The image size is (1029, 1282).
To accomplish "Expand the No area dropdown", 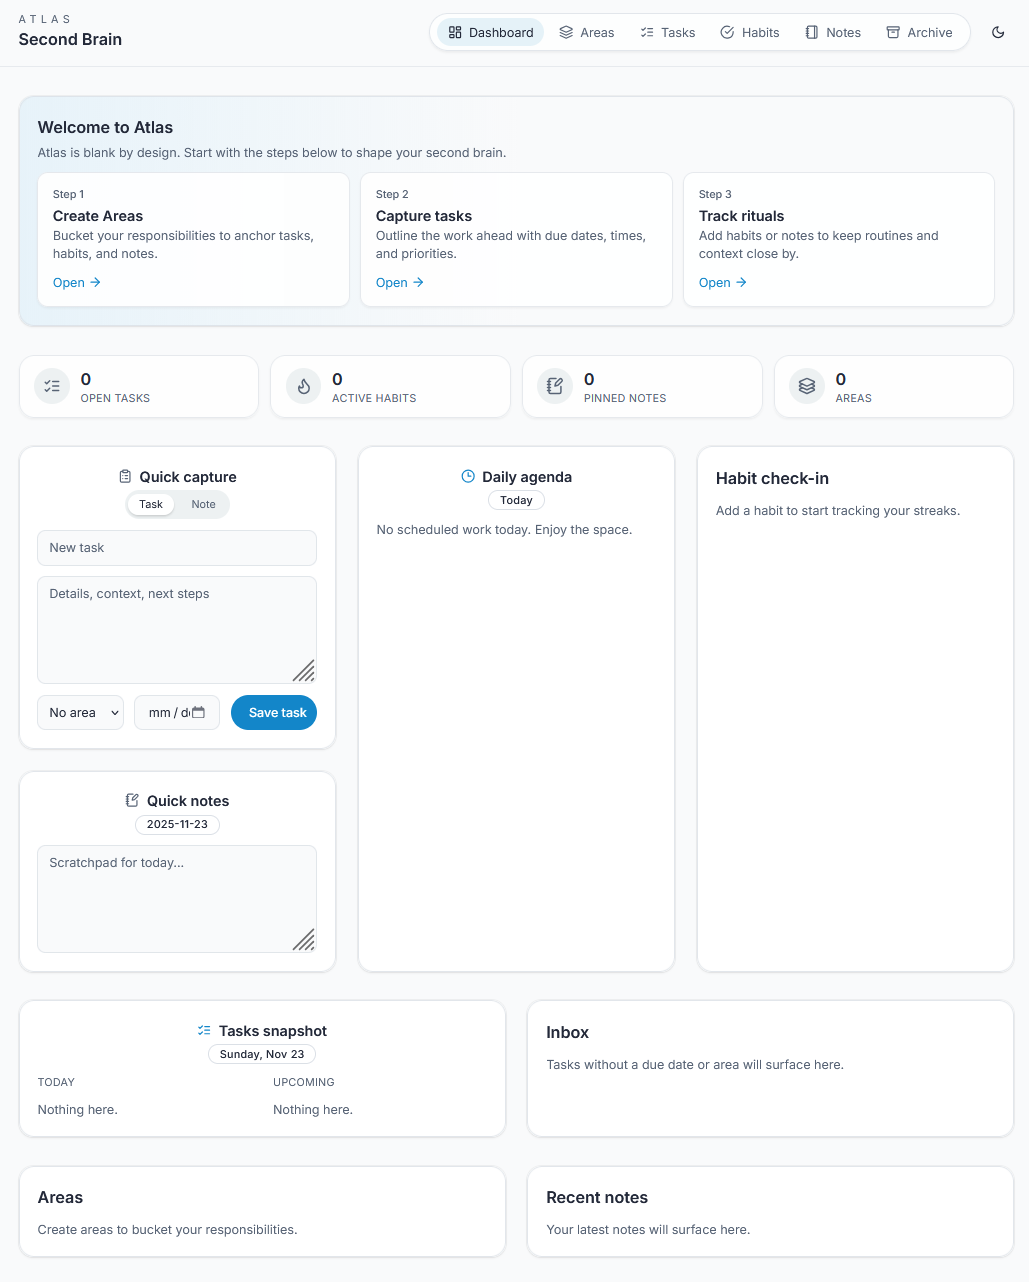I will coord(81,712).
